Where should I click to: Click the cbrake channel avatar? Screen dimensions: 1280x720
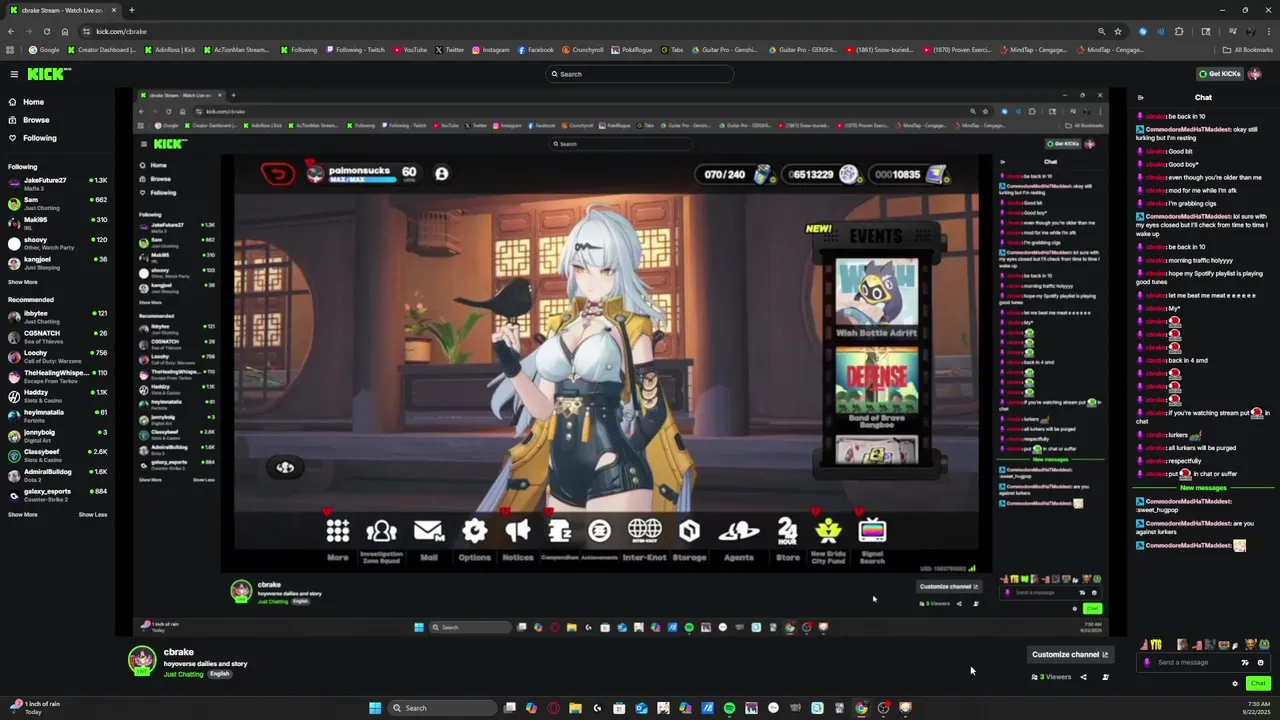coord(143,661)
